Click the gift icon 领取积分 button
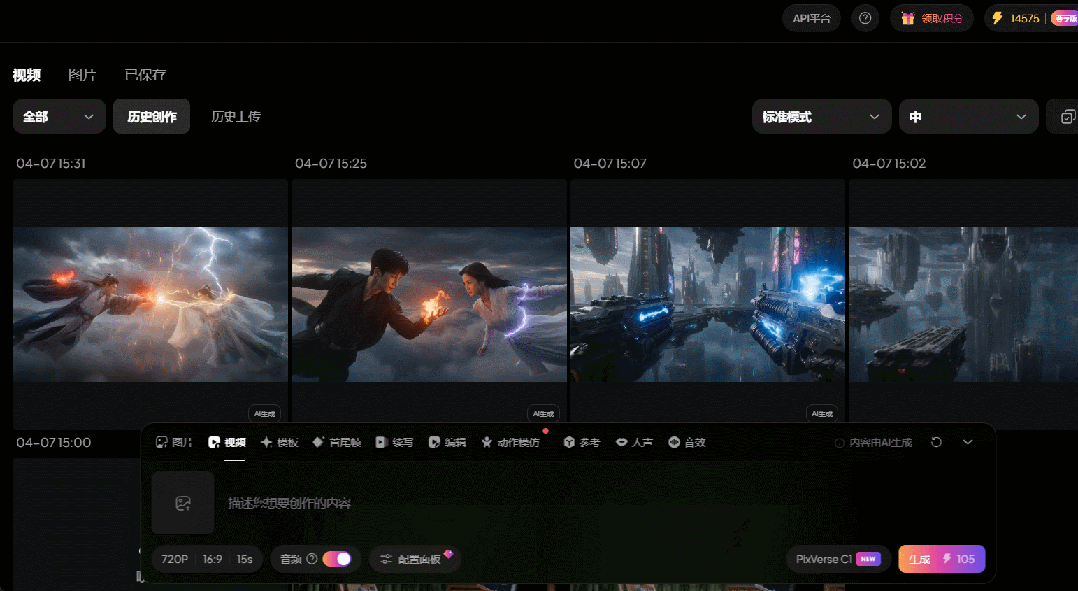Image resolution: width=1078 pixels, height=591 pixels. [x=932, y=19]
